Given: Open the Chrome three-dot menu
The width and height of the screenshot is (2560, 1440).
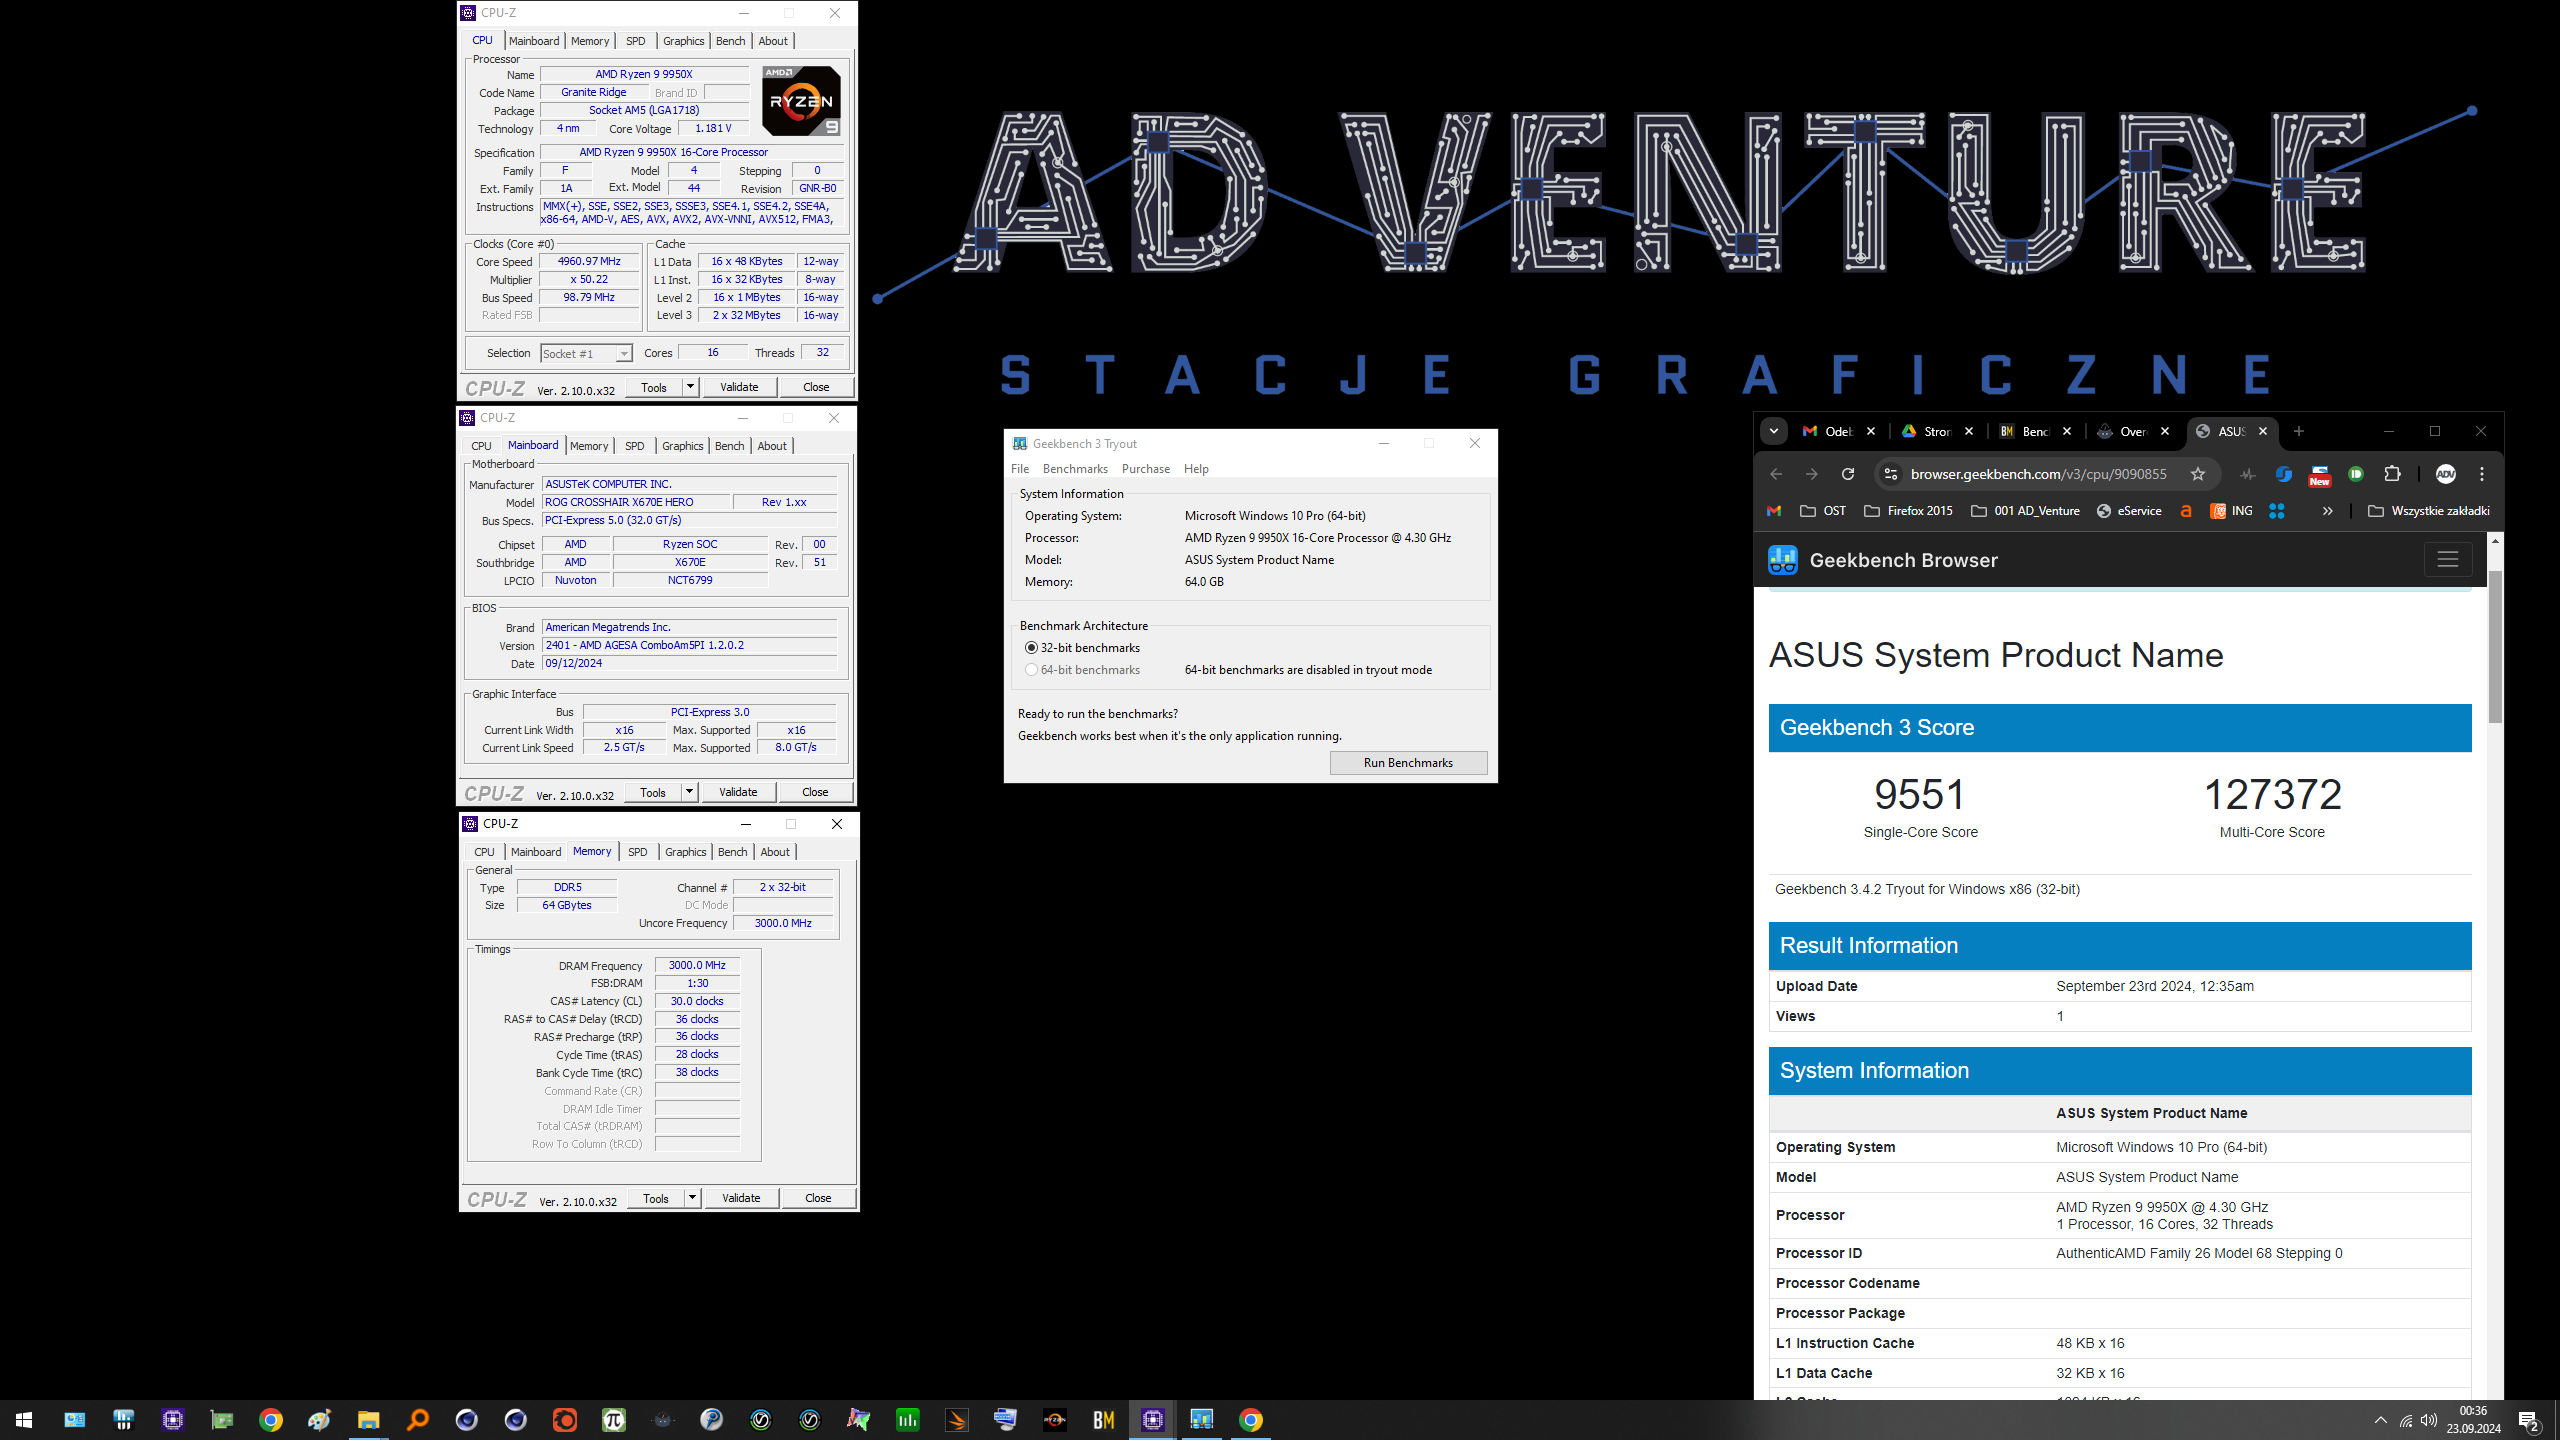Looking at the screenshot, I should tap(2482, 474).
